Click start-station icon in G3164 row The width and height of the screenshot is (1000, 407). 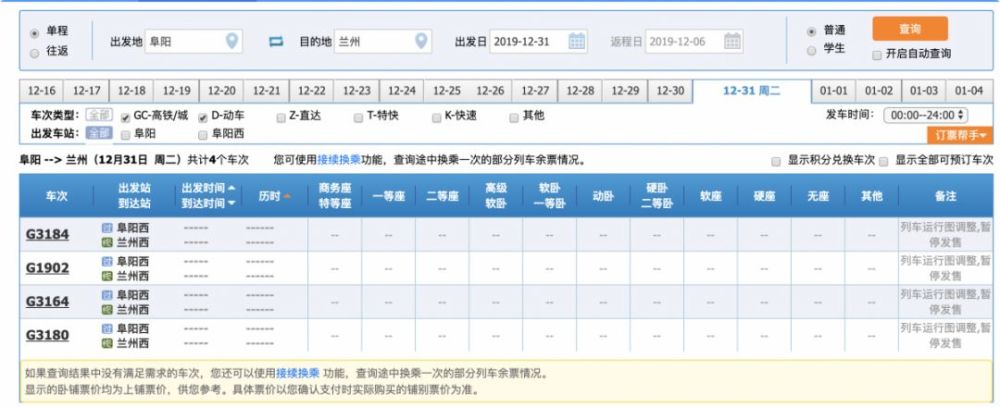(x=107, y=295)
